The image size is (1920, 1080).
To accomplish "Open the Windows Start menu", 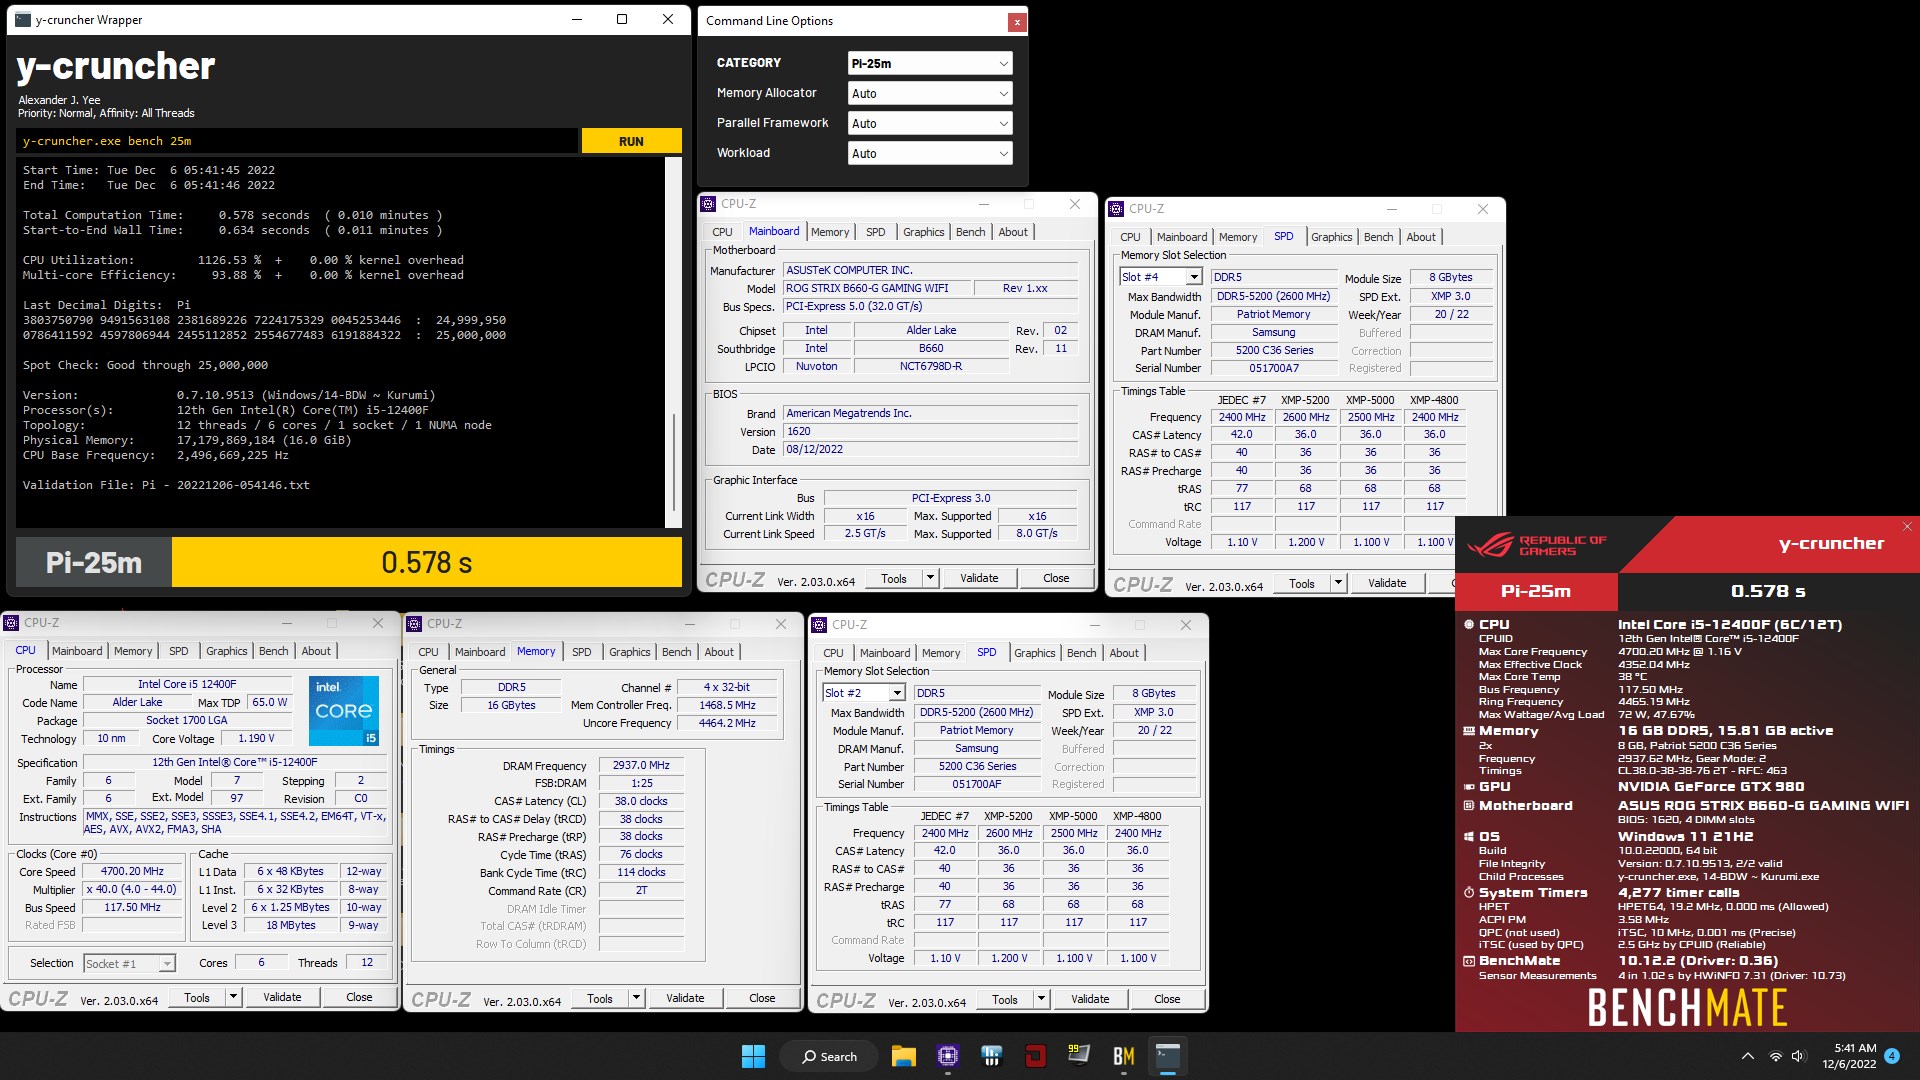I will (x=753, y=1056).
